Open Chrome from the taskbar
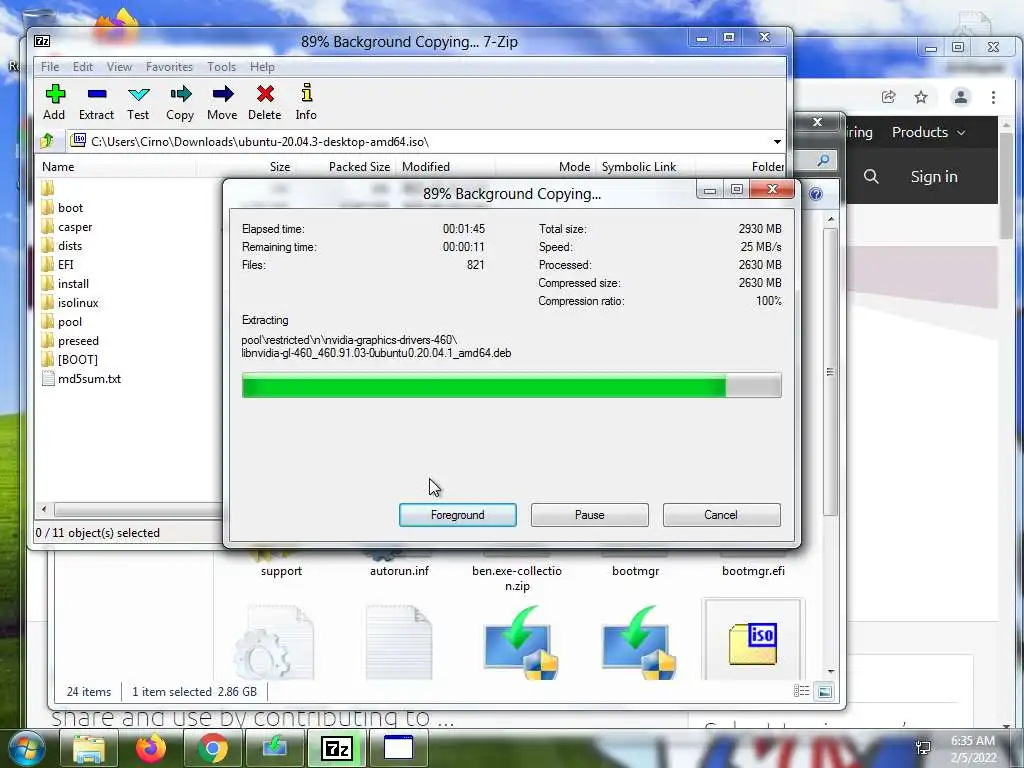This screenshot has width=1024, height=768. (x=213, y=748)
